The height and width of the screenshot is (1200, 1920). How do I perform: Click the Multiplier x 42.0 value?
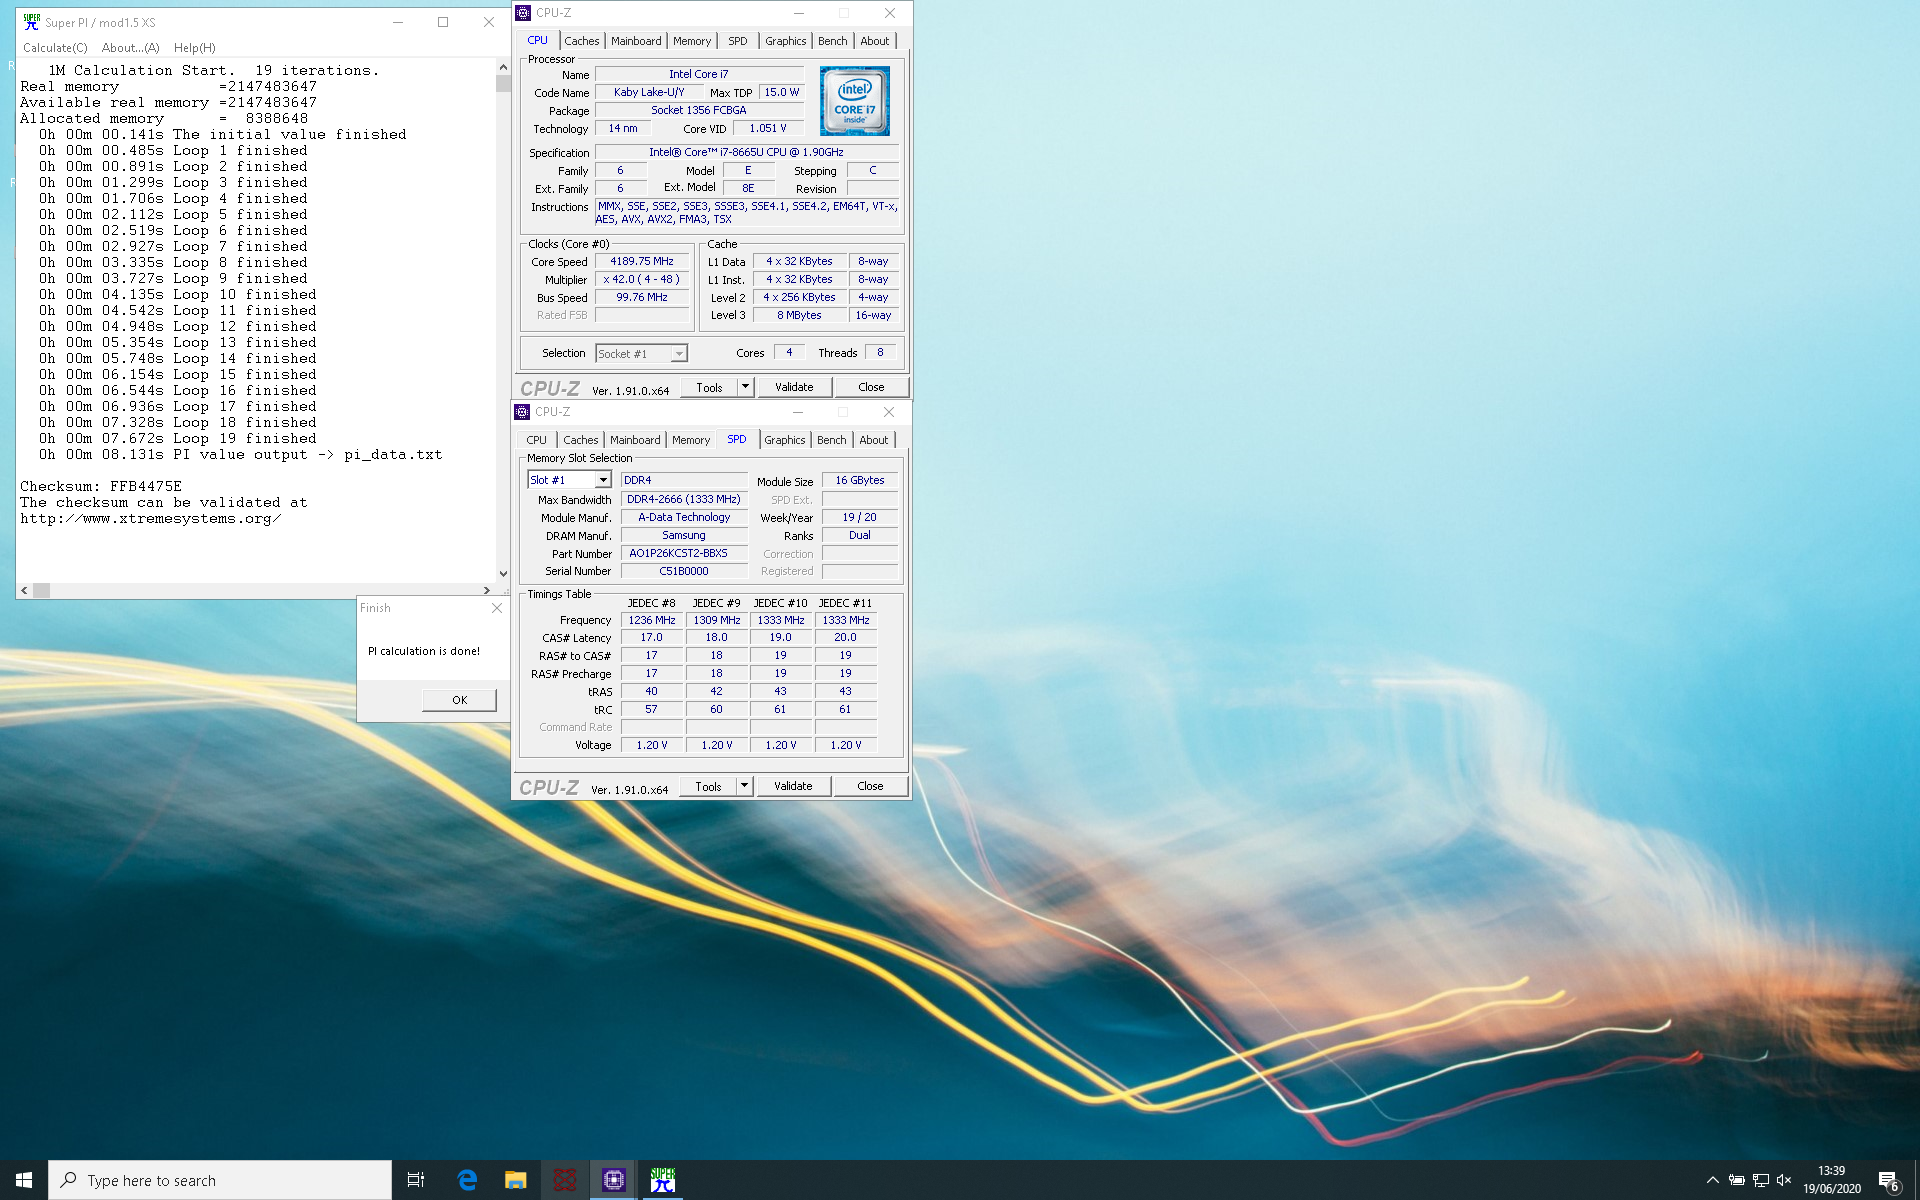point(642,280)
